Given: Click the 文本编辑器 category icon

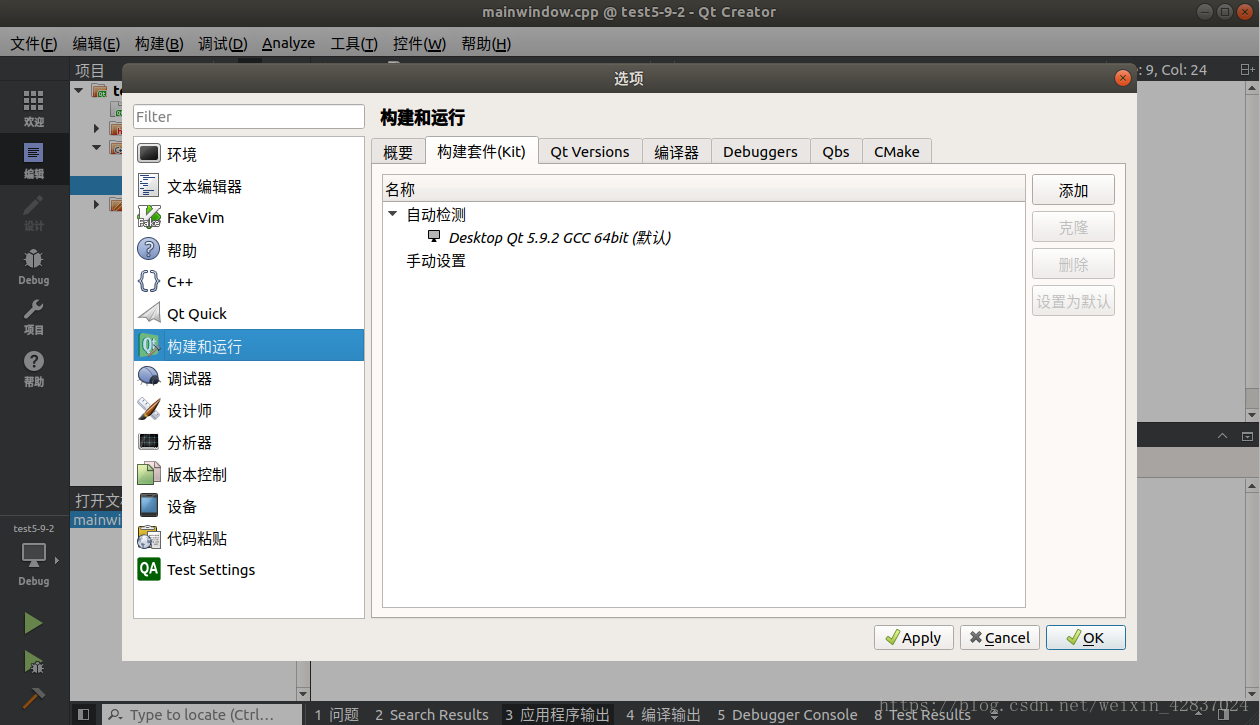Looking at the screenshot, I should point(149,186).
